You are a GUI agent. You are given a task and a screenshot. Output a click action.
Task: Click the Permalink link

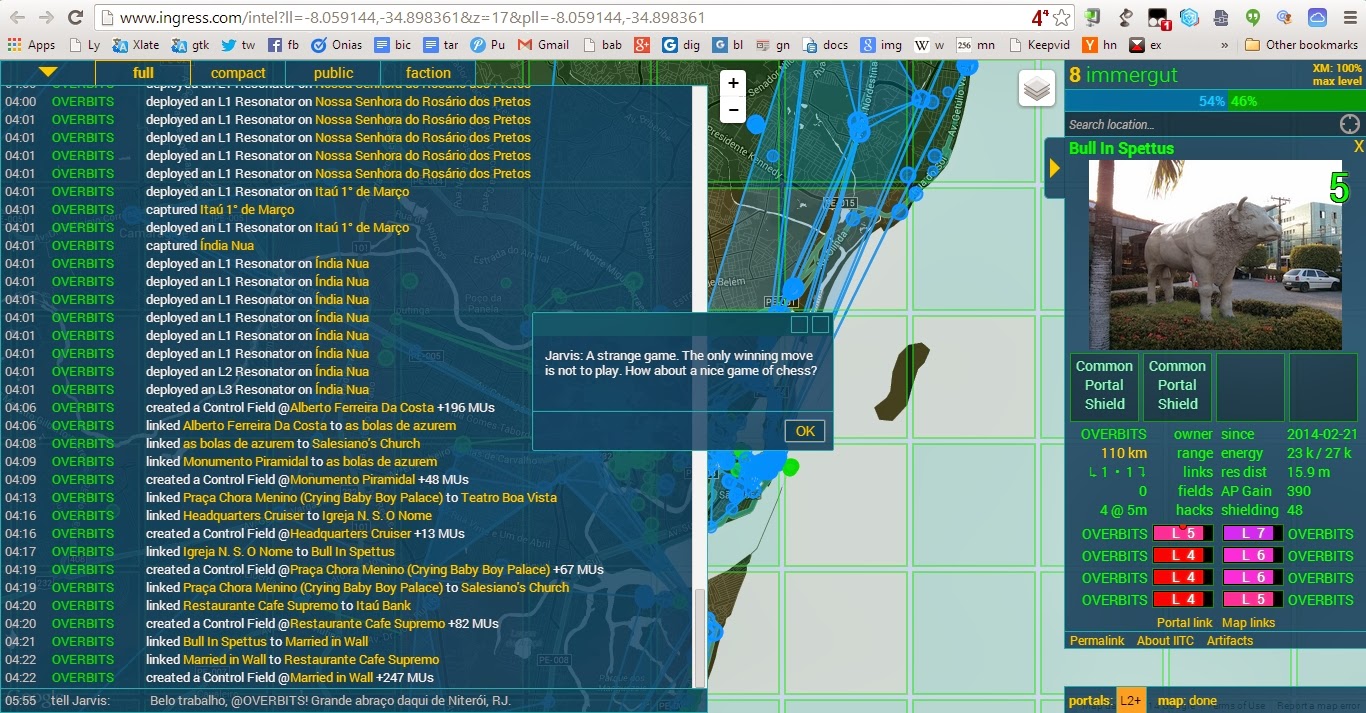click(1097, 641)
